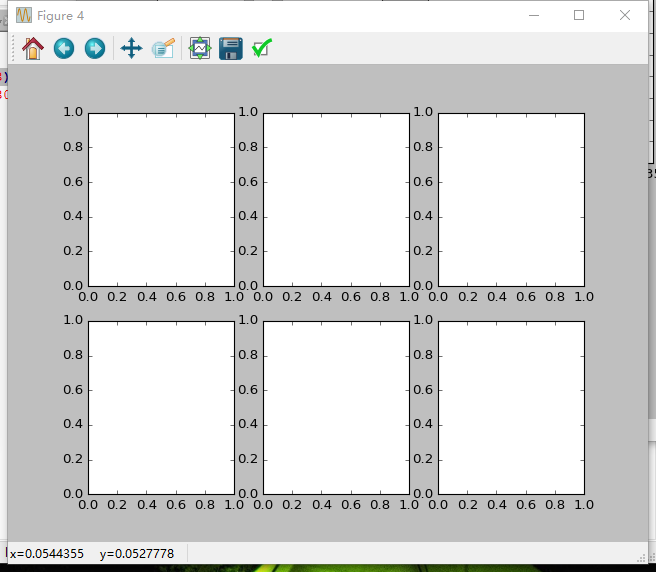Click inside the top-middle subplot
Screen dimensions: 656x572
pyautogui.click(x=336, y=200)
